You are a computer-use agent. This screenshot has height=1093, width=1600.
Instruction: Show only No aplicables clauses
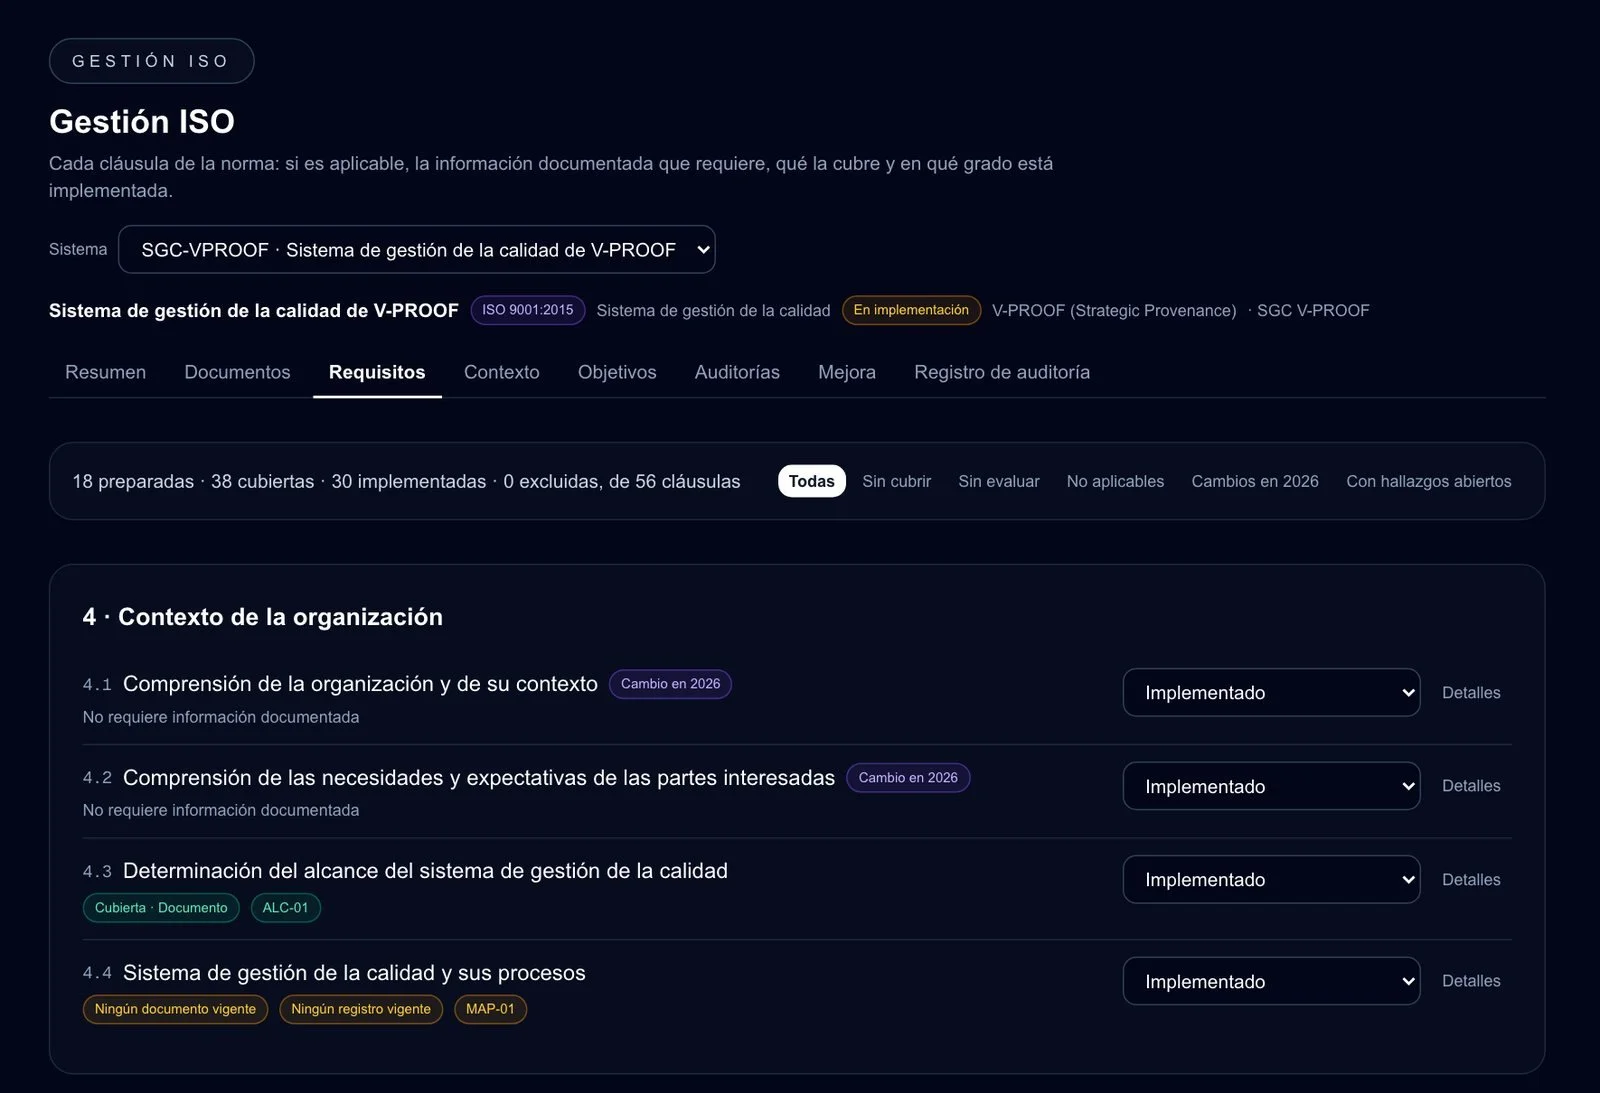1115,481
